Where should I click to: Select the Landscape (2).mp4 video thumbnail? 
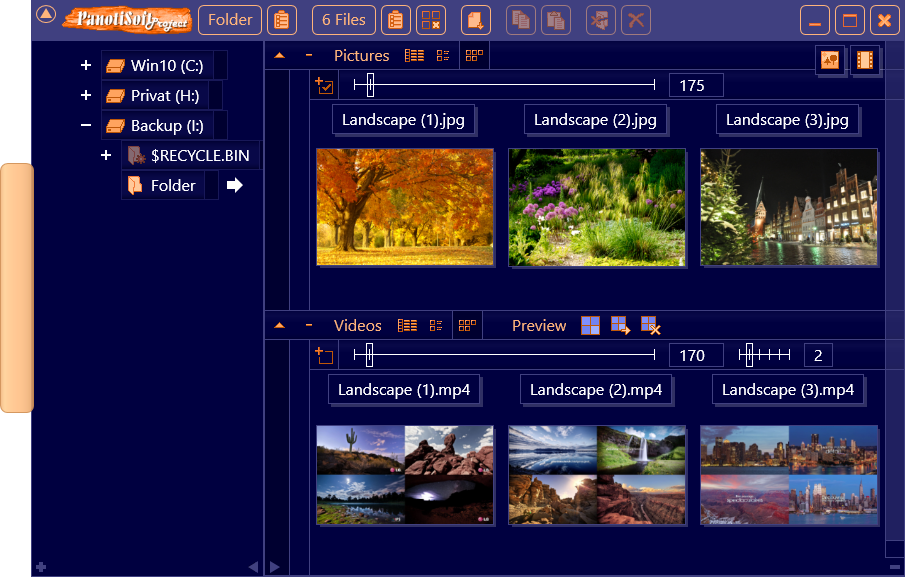597,476
